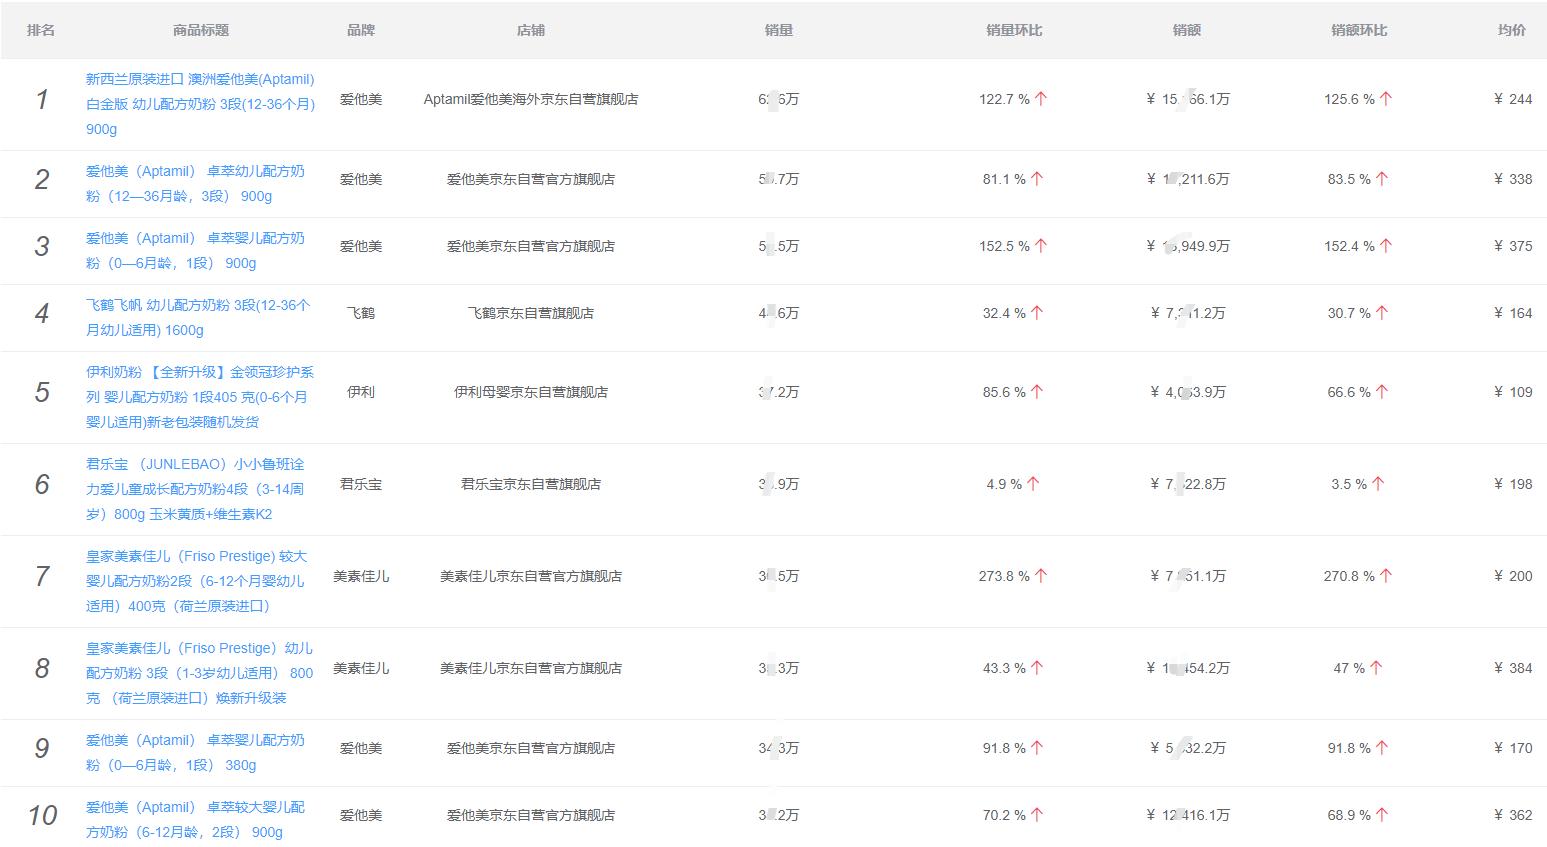
Task: Click the arrow next to 君乐宝's 4.9% growth
Action: click(x=1035, y=483)
